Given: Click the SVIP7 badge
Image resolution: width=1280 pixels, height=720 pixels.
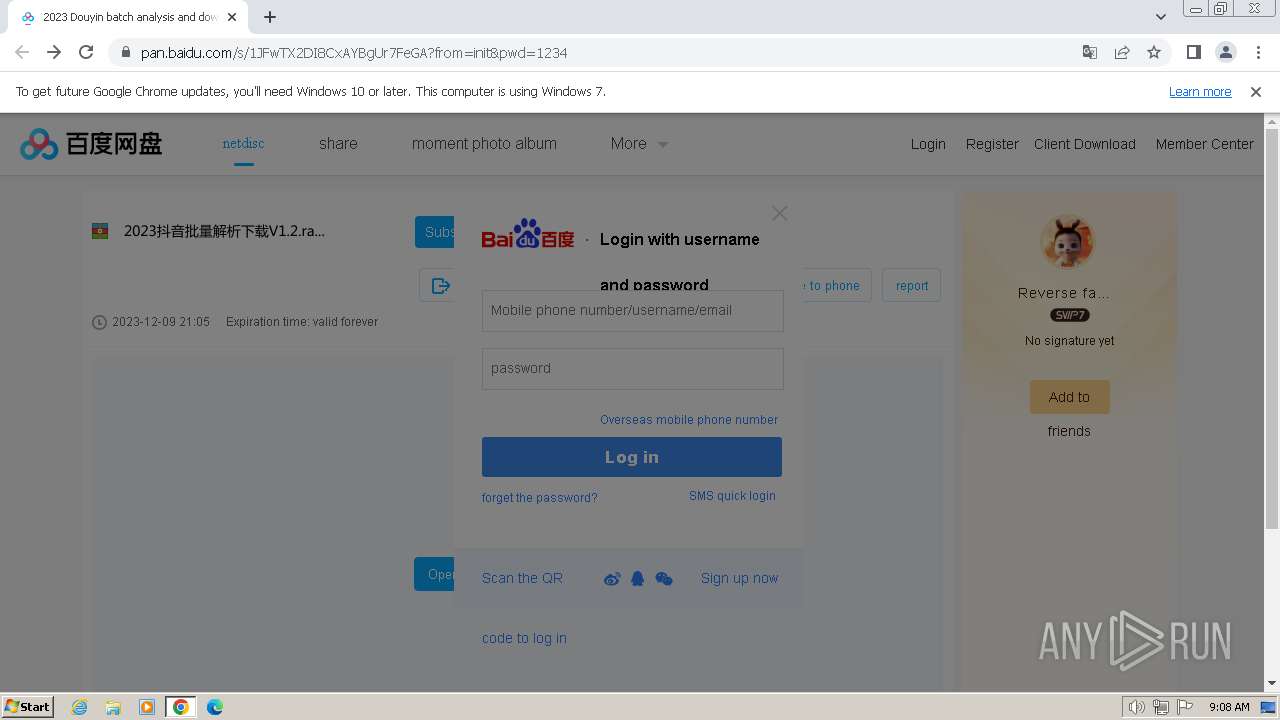Looking at the screenshot, I should tap(1069, 315).
